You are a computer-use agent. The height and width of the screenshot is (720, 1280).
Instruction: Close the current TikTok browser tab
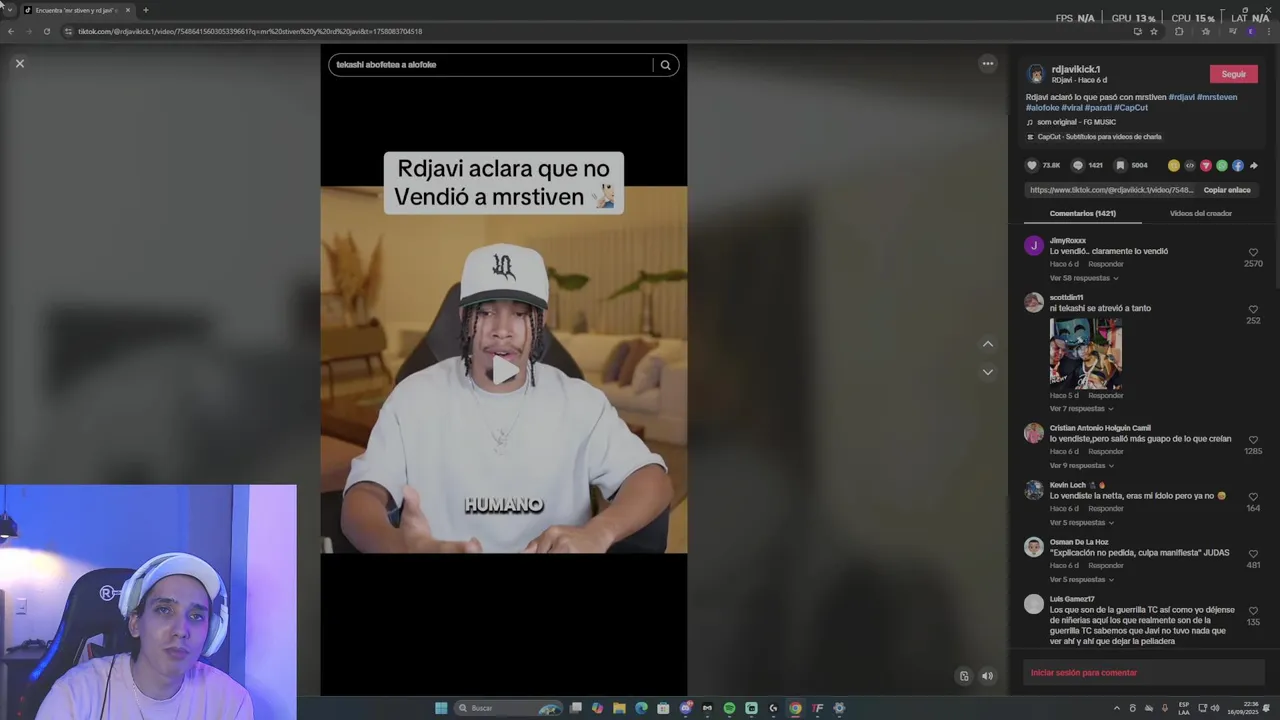(127, 10)
